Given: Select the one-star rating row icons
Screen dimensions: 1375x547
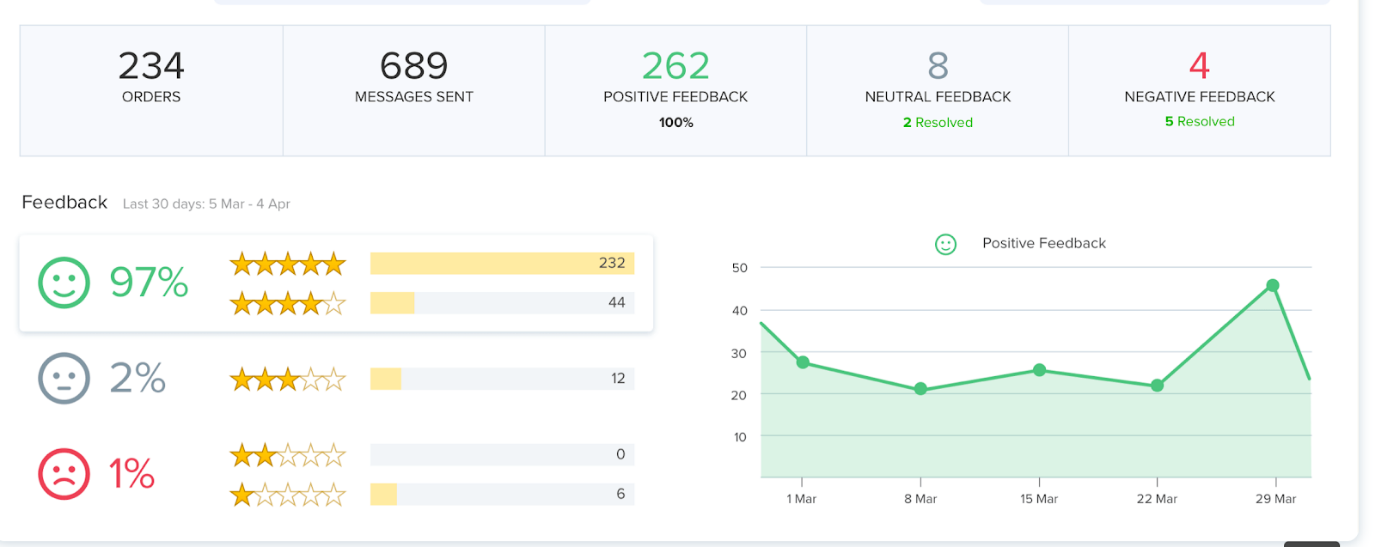Looking at the screenshot, I should (287, 494).
